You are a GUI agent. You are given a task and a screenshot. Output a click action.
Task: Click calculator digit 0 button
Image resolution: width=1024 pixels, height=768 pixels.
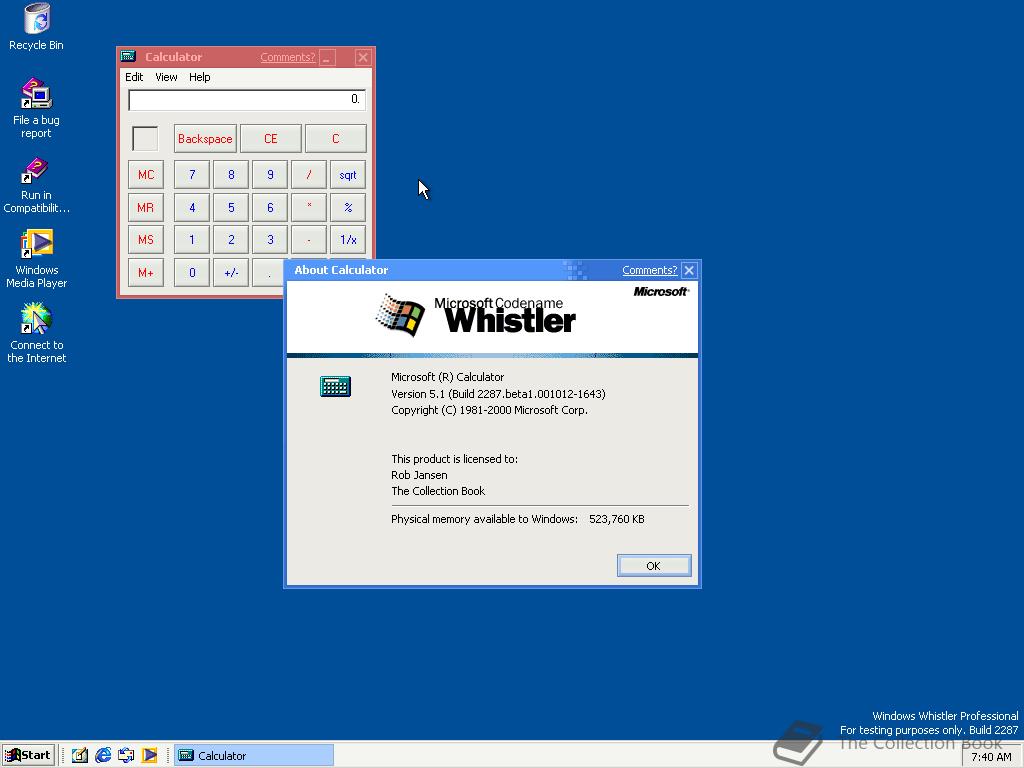[x=192, y=272]
